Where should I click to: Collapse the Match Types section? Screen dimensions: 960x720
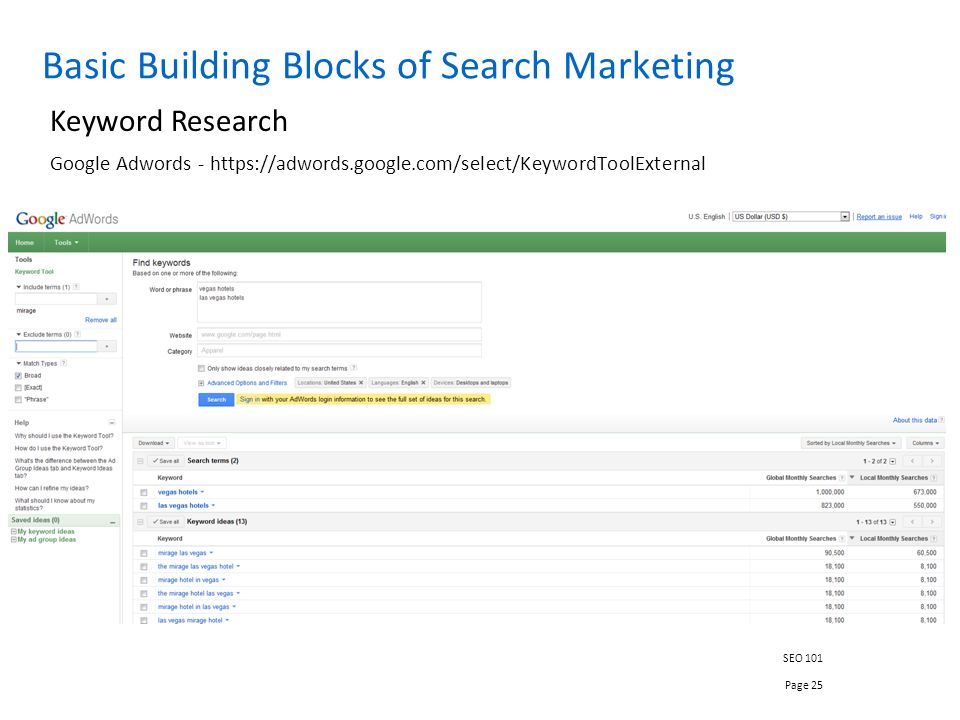point(19,363)
